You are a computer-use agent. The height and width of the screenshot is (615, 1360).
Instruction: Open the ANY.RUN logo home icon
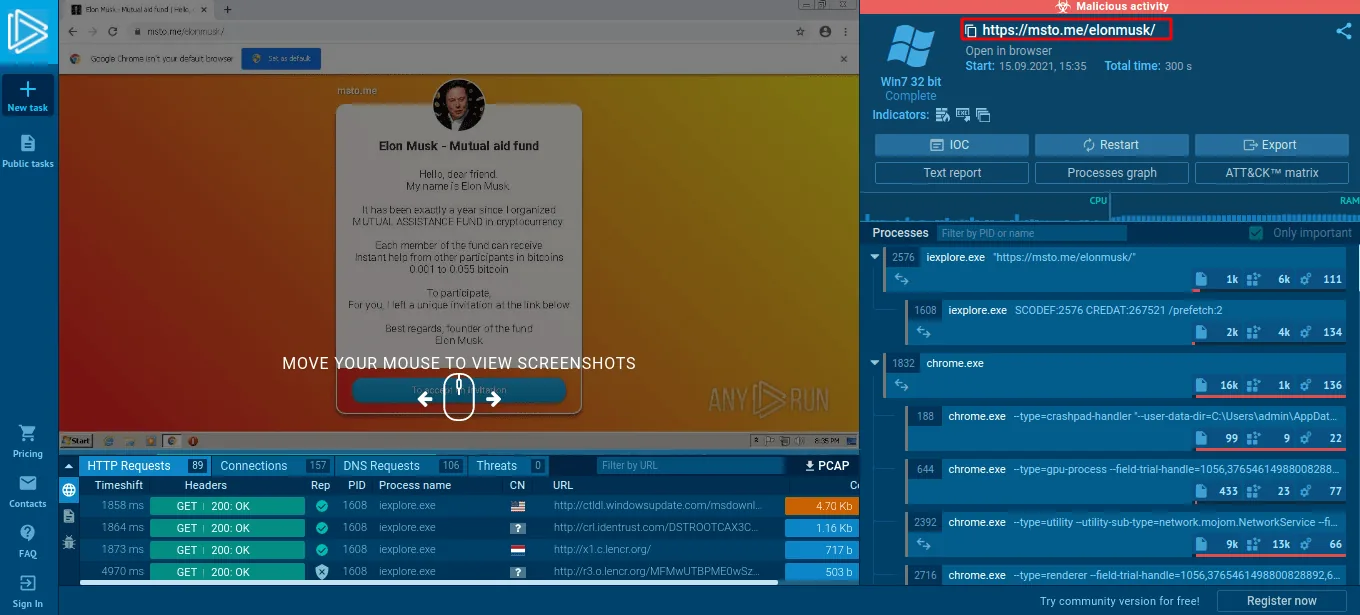pyautogui.click(x=28, y=32)
